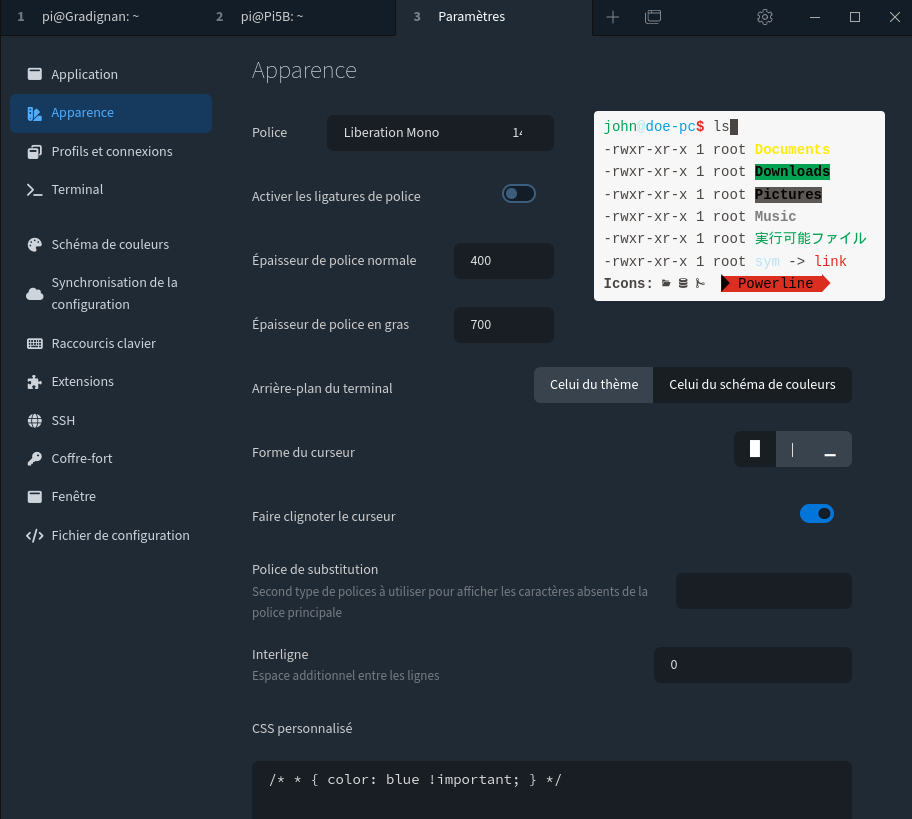Screen dimensions: 912x819
Task: Click the settings gear icon in the title bar
Action: pyautogui.click(x=765, y=17)
